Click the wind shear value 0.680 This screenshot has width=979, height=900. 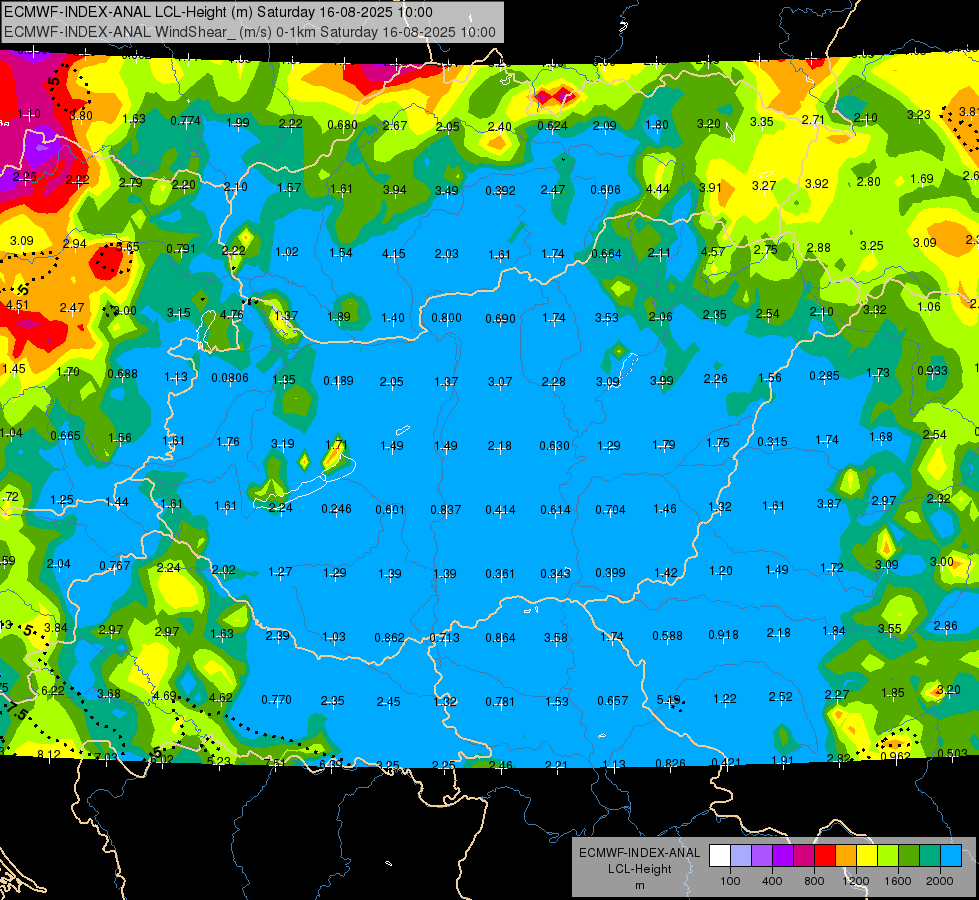pos(343,125)
